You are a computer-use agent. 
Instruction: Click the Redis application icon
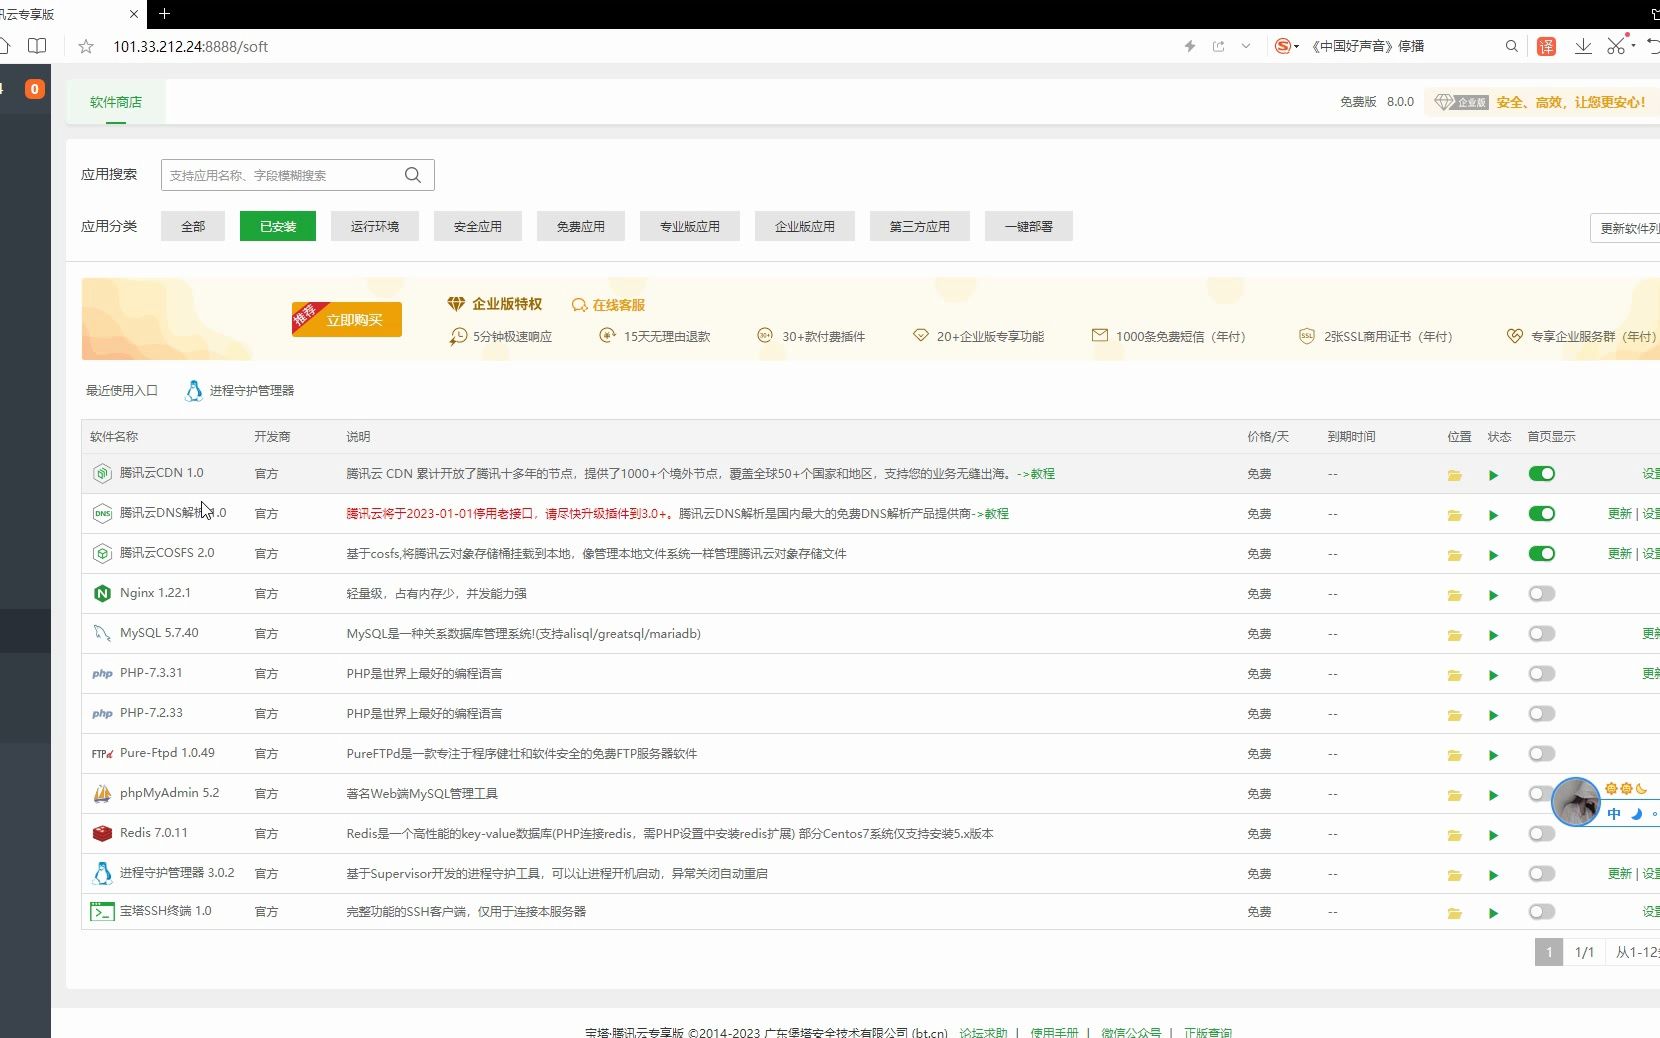102,833
